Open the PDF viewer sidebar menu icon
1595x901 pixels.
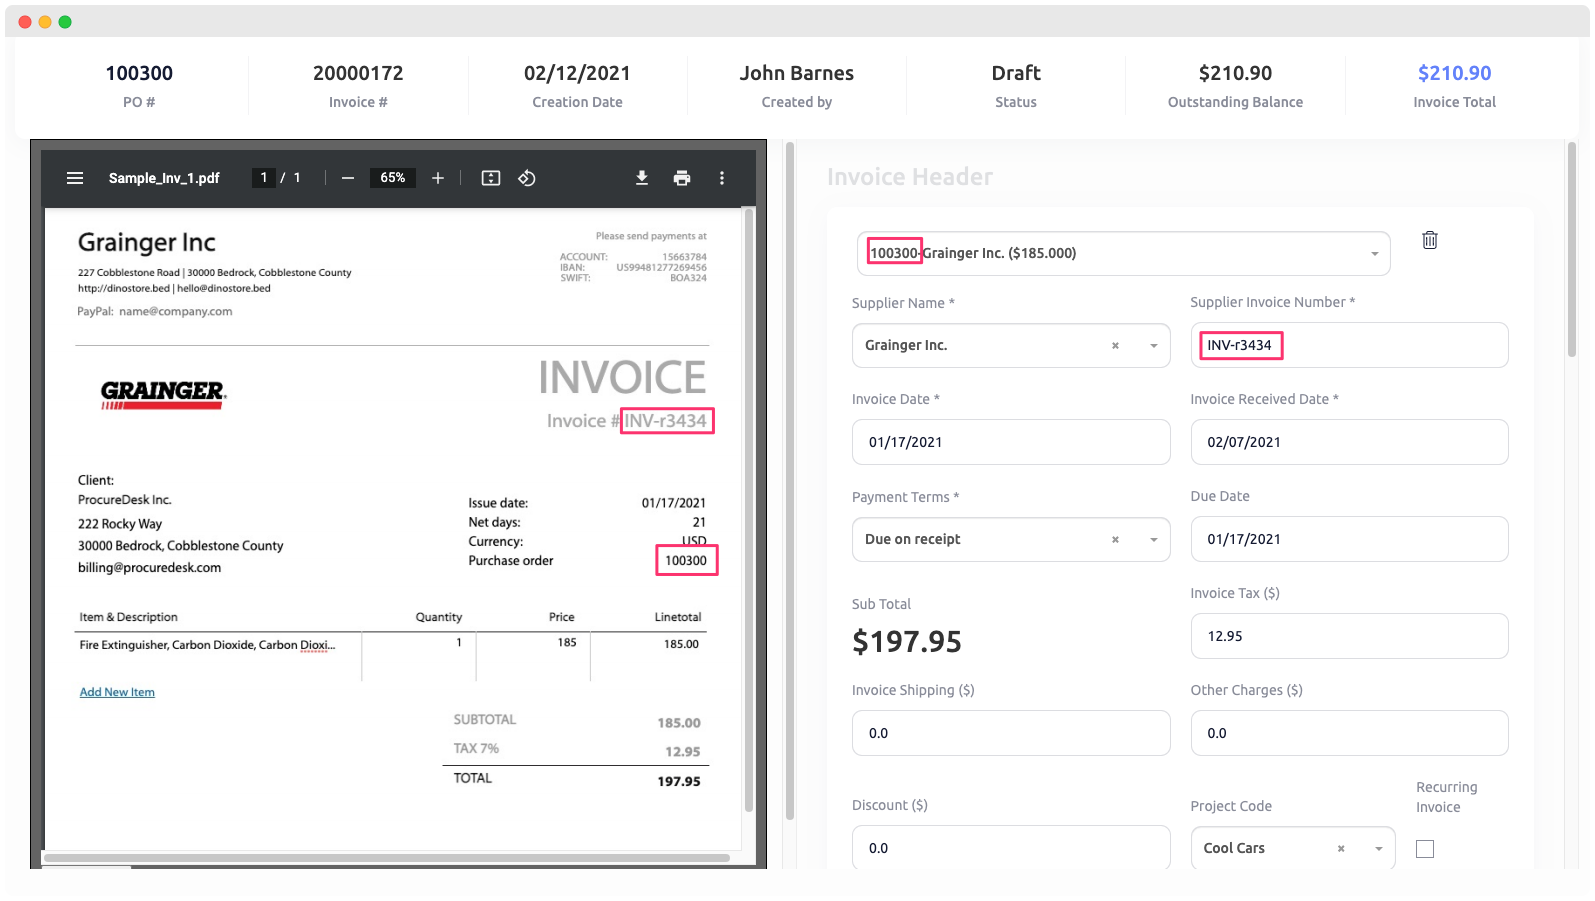[x=75, y=178]
